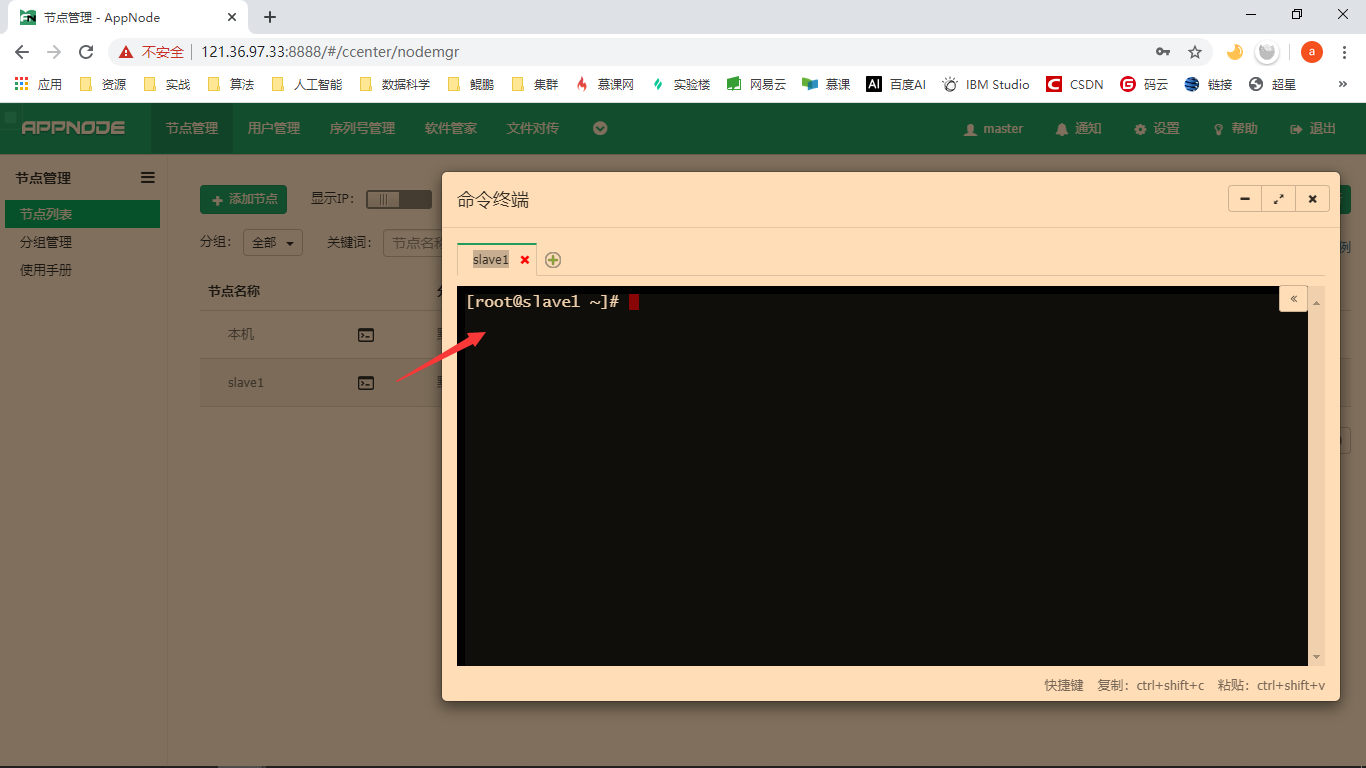Click the 不安全 security warning icon
This screenshot has width=1366, height=768.
[126, 52]
